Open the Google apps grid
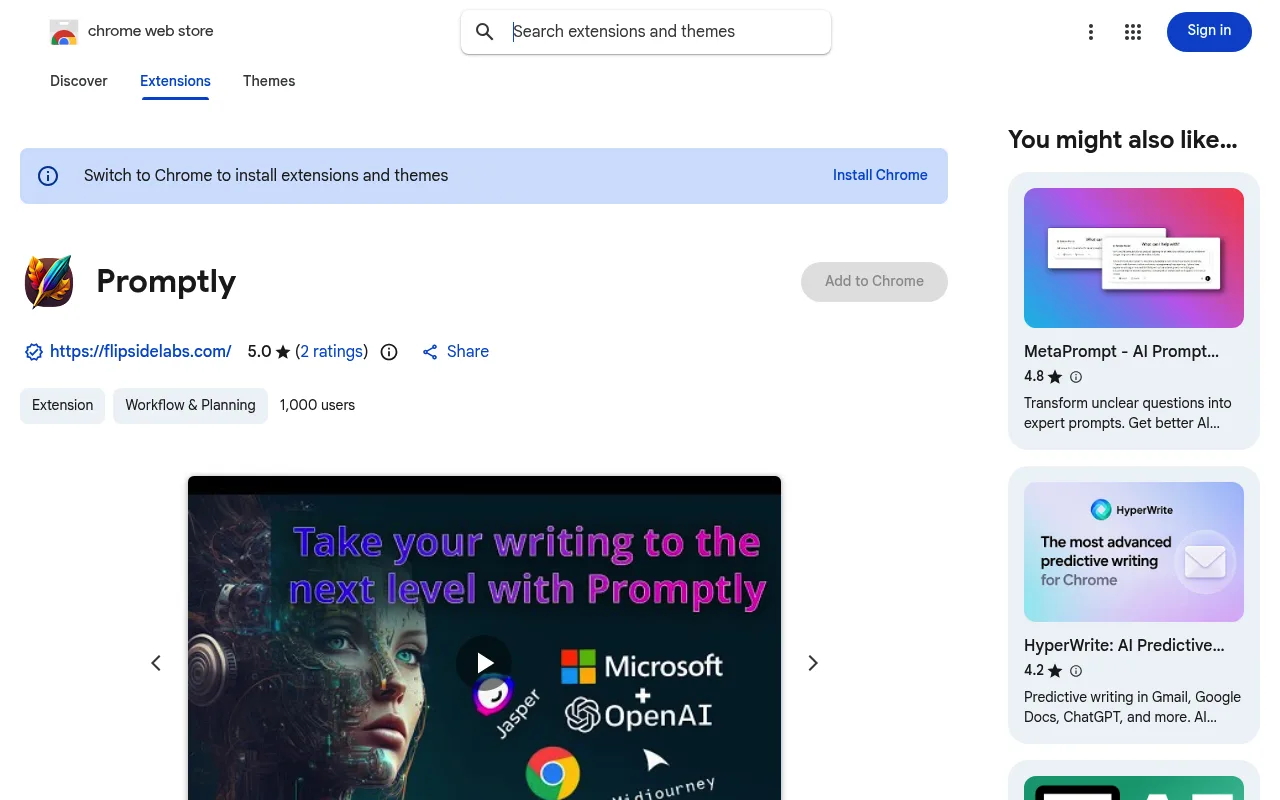 pos(1133,32)
